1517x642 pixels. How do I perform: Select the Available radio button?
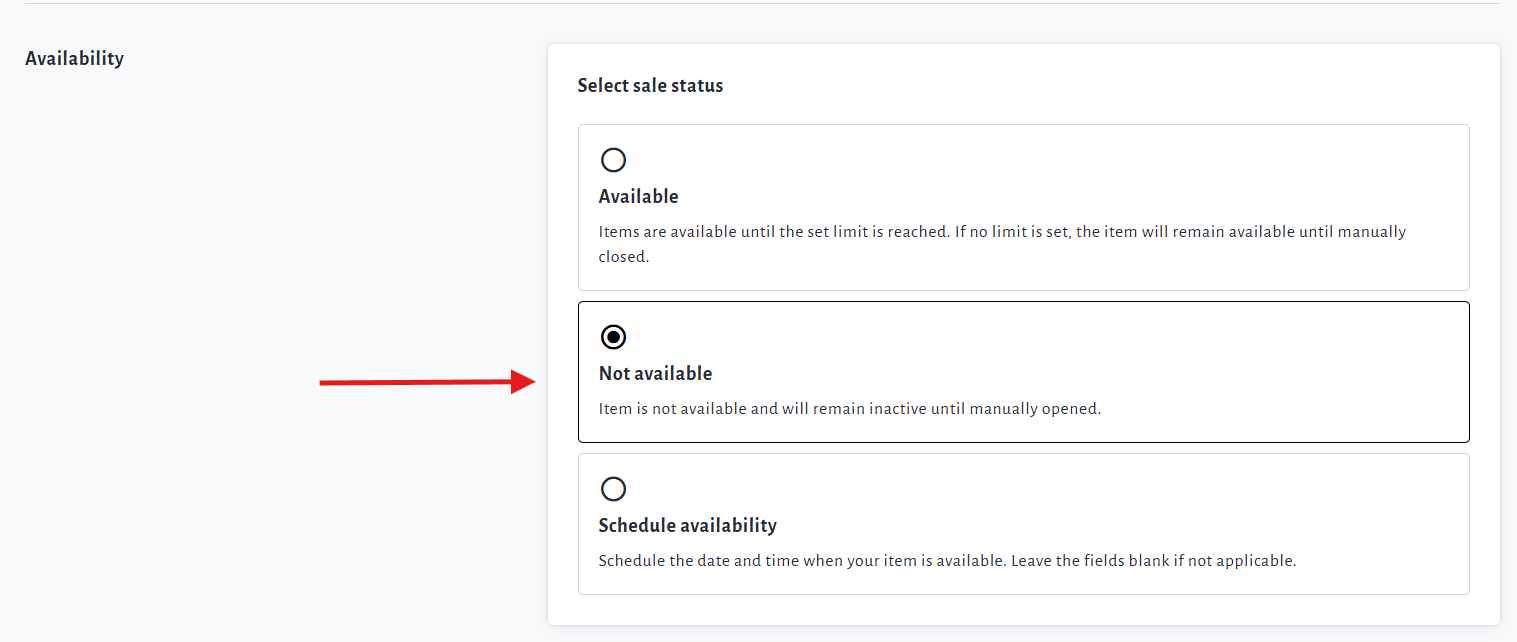[613, 160]
